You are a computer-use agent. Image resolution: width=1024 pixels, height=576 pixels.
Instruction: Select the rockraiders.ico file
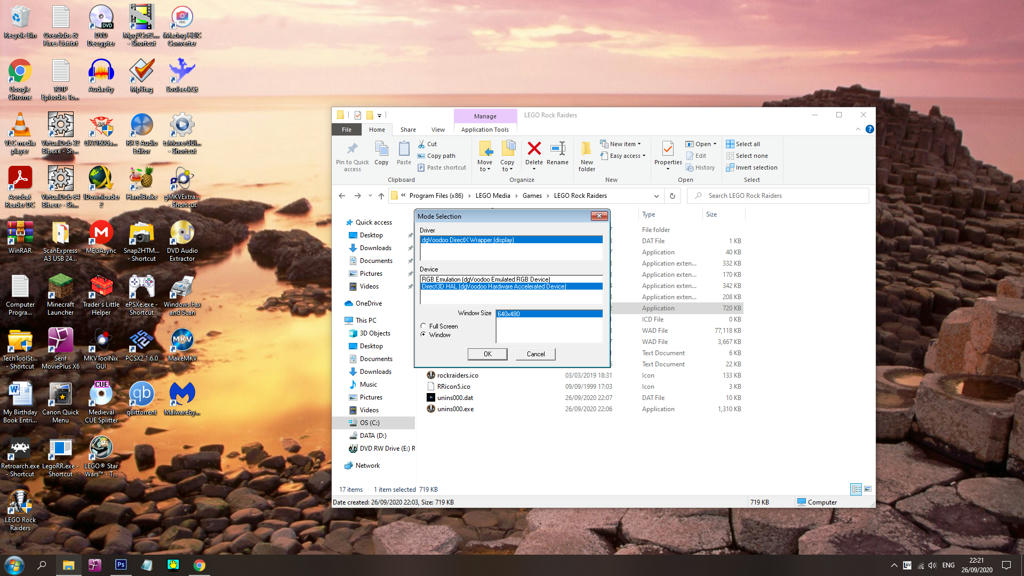(x=457, y=376)
